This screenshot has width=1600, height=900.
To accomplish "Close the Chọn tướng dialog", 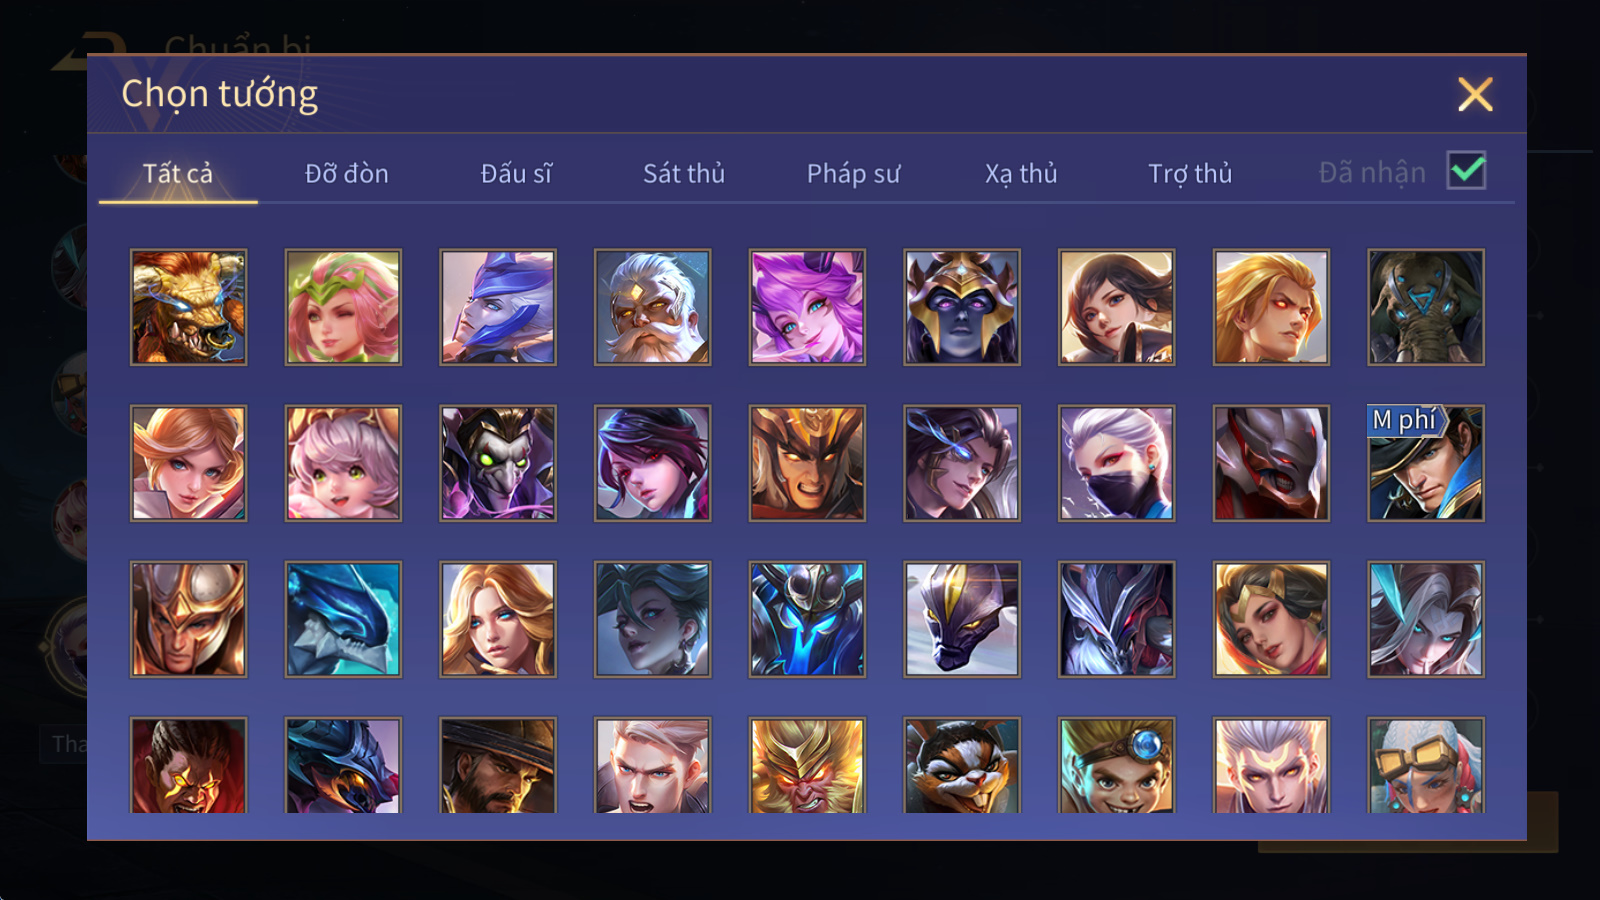I will pos(1475,94).
